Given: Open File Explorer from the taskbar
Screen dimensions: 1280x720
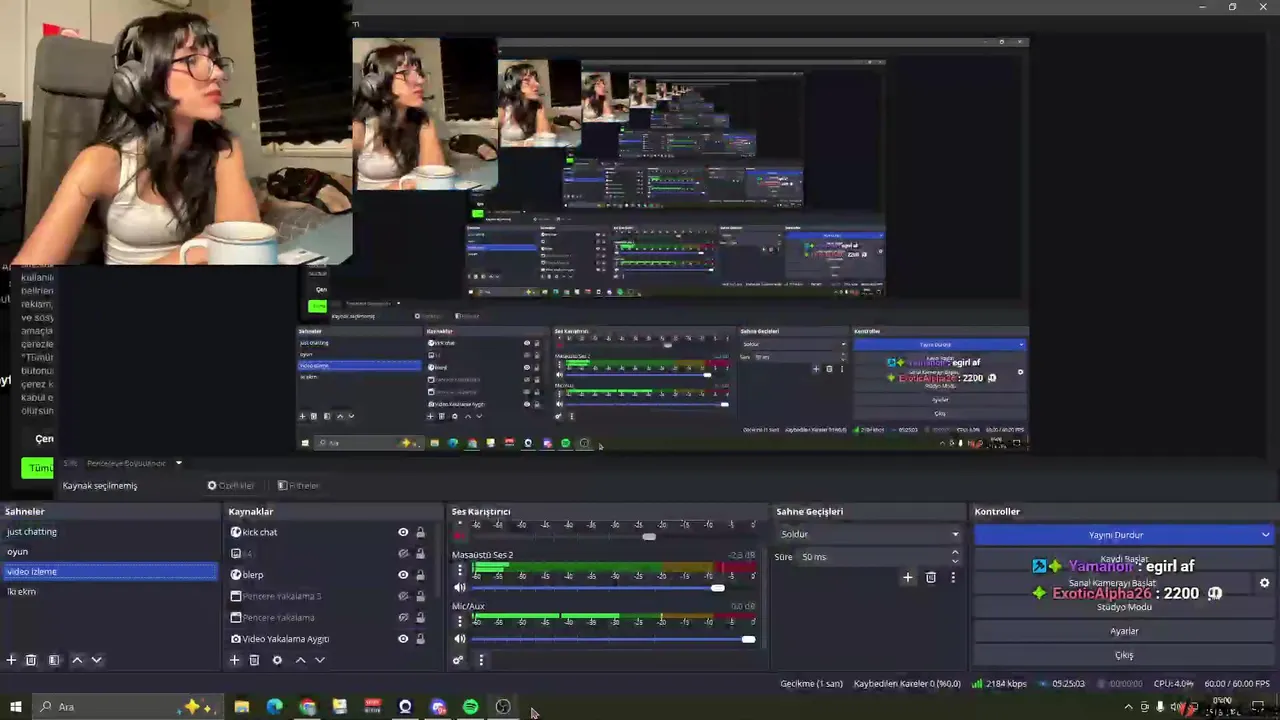Looking at the screenshot, I should pos(241,707).
